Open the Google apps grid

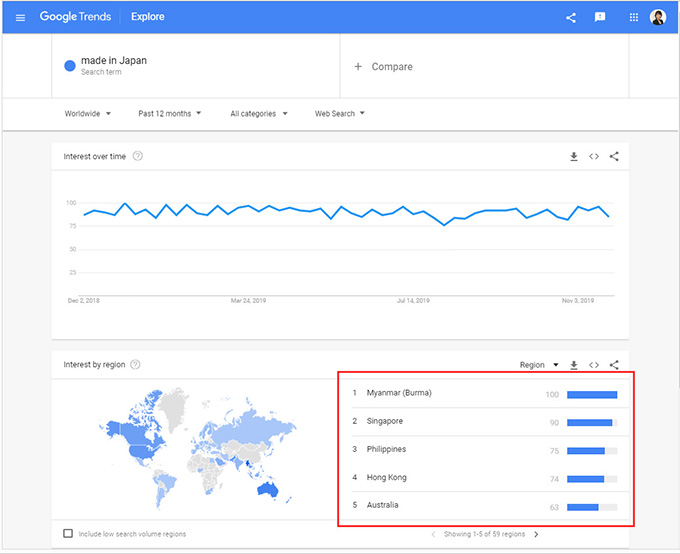[x=634, y=17]
